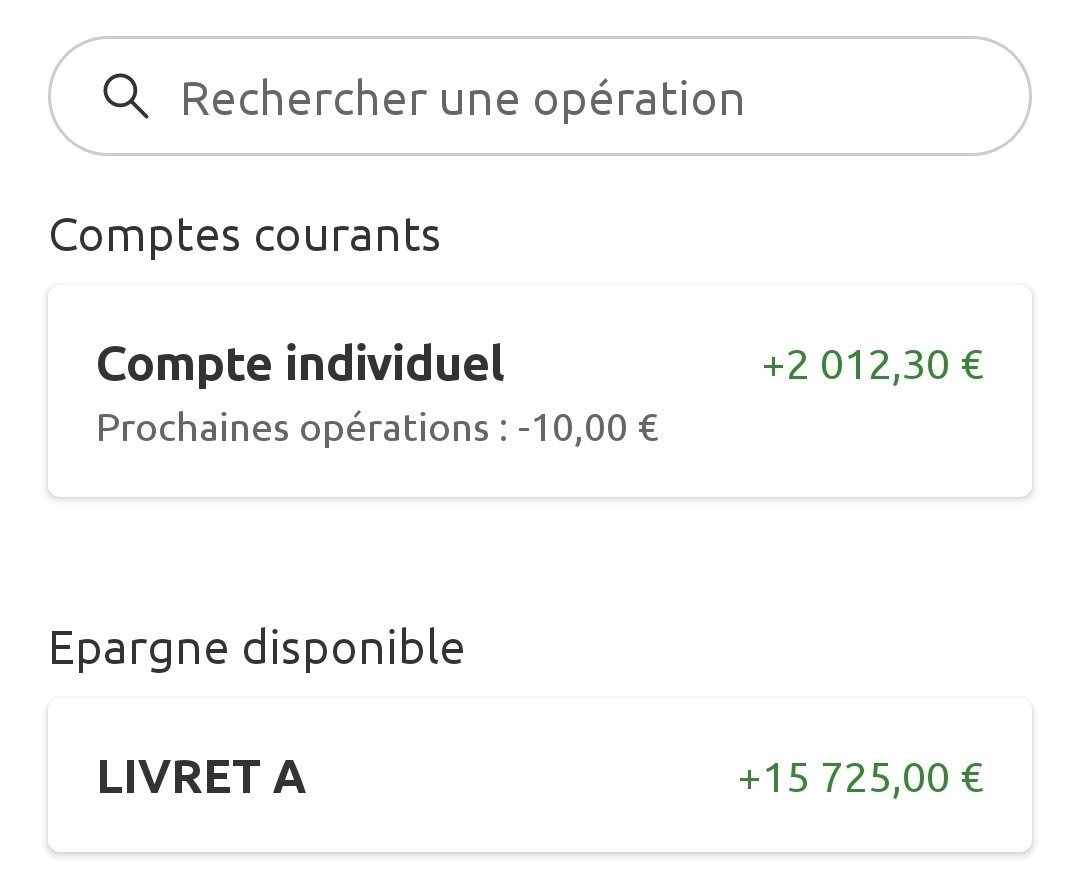Click inside the rounded search bar

[x=540, y=97]
